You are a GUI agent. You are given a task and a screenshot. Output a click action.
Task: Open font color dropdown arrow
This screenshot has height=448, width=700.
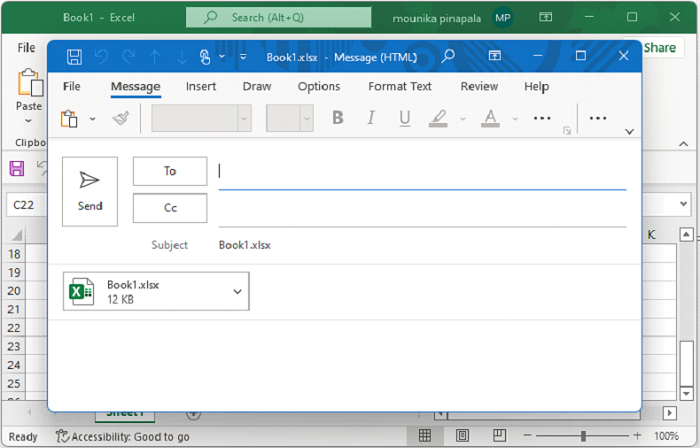tap(515, 119)
